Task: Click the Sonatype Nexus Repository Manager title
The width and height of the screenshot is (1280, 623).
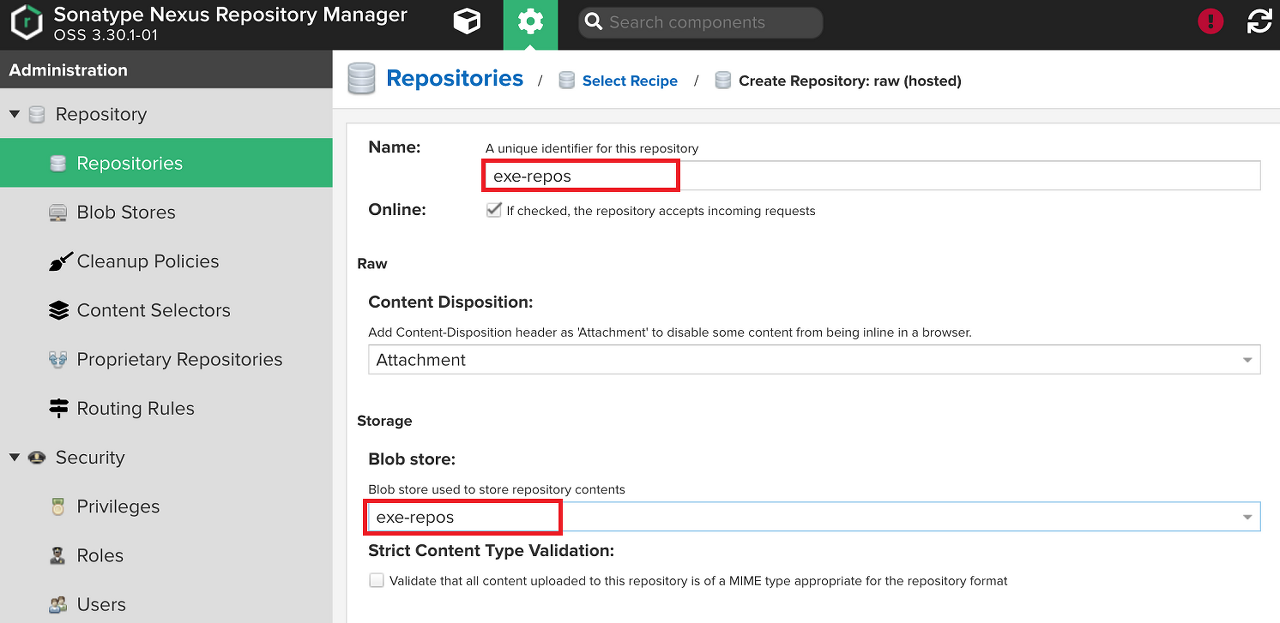Action: pyautogui.click(x=231, y=15)
